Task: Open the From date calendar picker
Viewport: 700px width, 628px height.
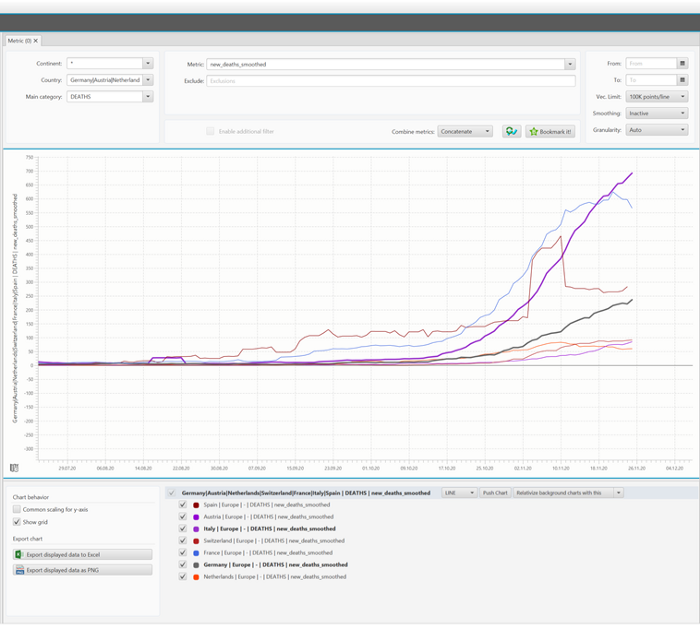Action: (682, 63)
